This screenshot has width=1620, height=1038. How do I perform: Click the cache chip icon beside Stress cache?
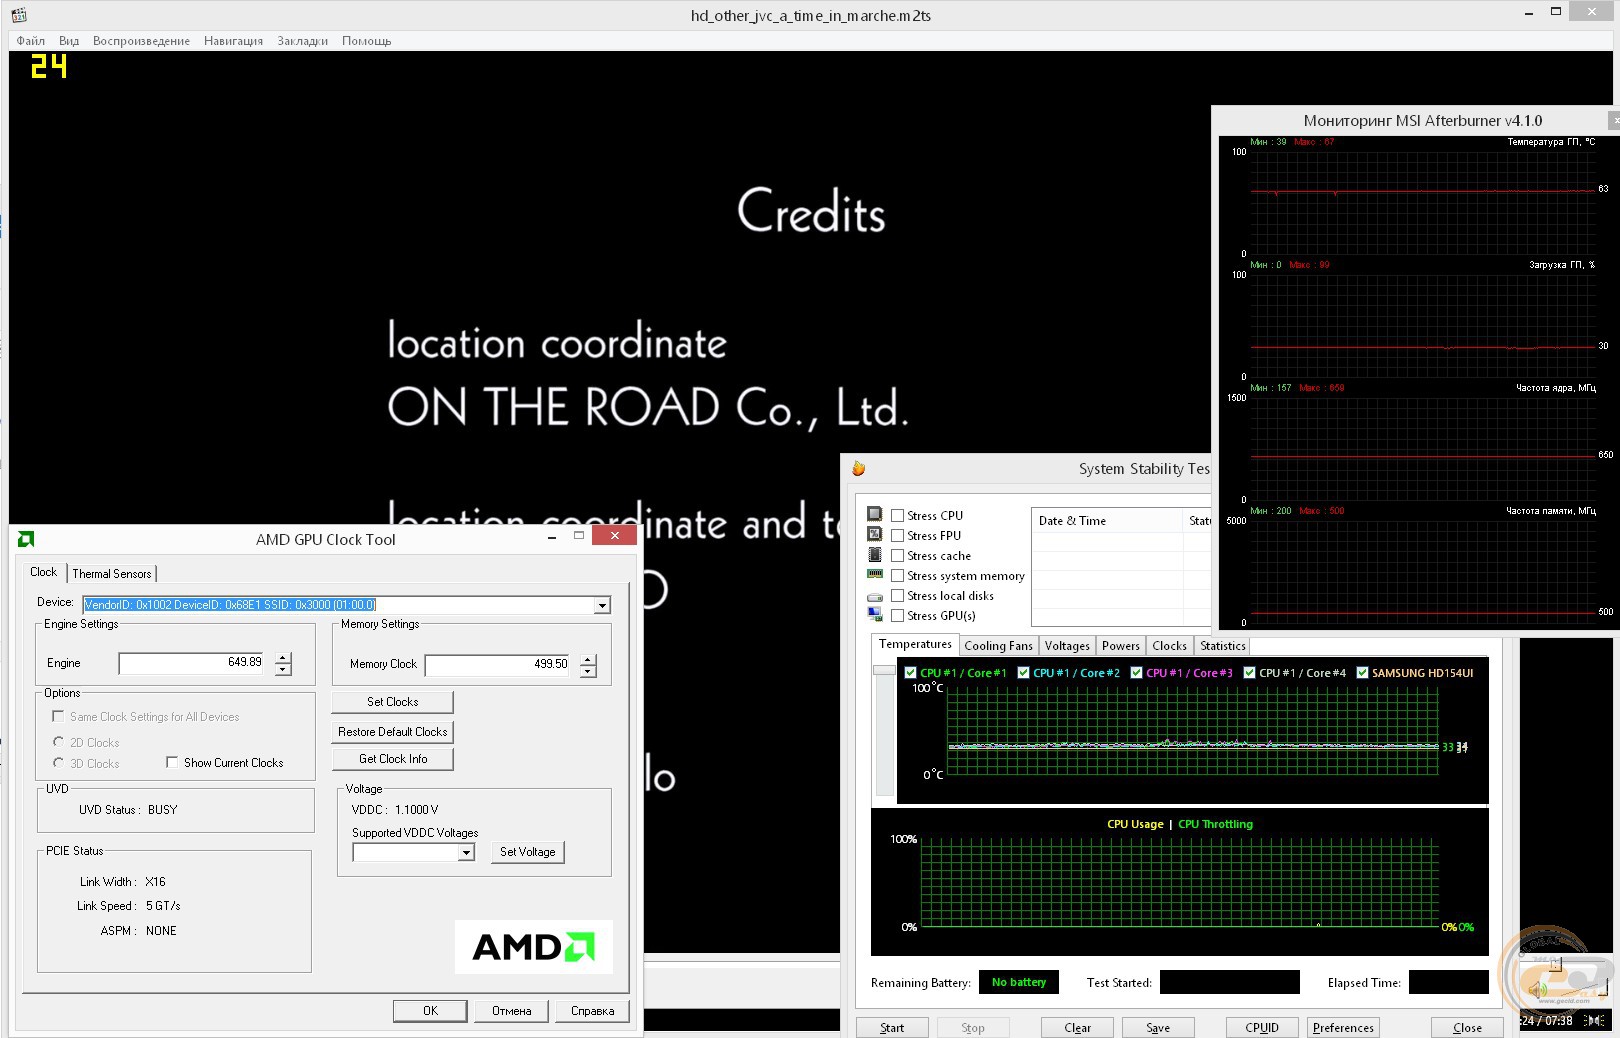coord(875,554)
